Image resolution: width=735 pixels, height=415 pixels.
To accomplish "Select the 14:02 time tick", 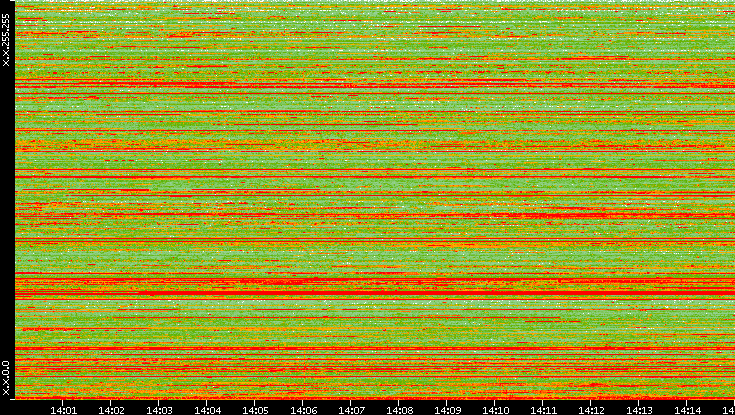I will [111, 409].
